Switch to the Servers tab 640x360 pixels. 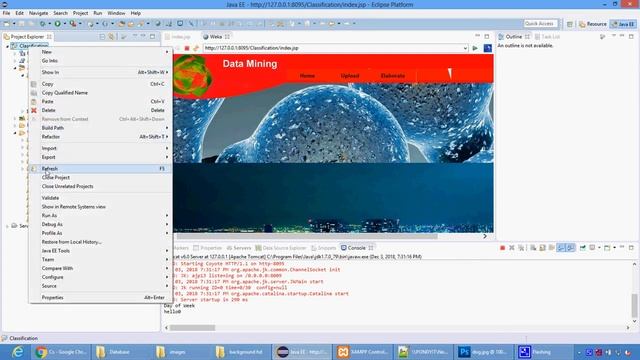(x=239, y=248)
